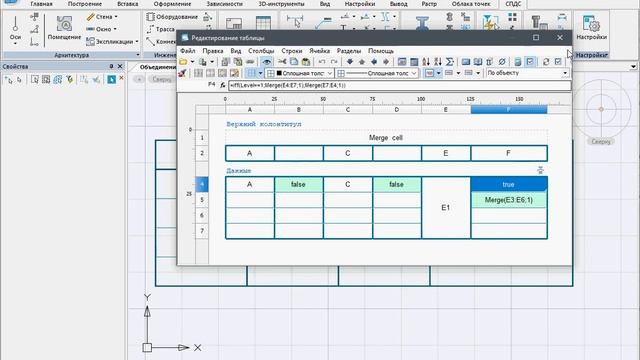The image size is (640, 360).
Task: Click the formula input field
Action: (400, 85)
